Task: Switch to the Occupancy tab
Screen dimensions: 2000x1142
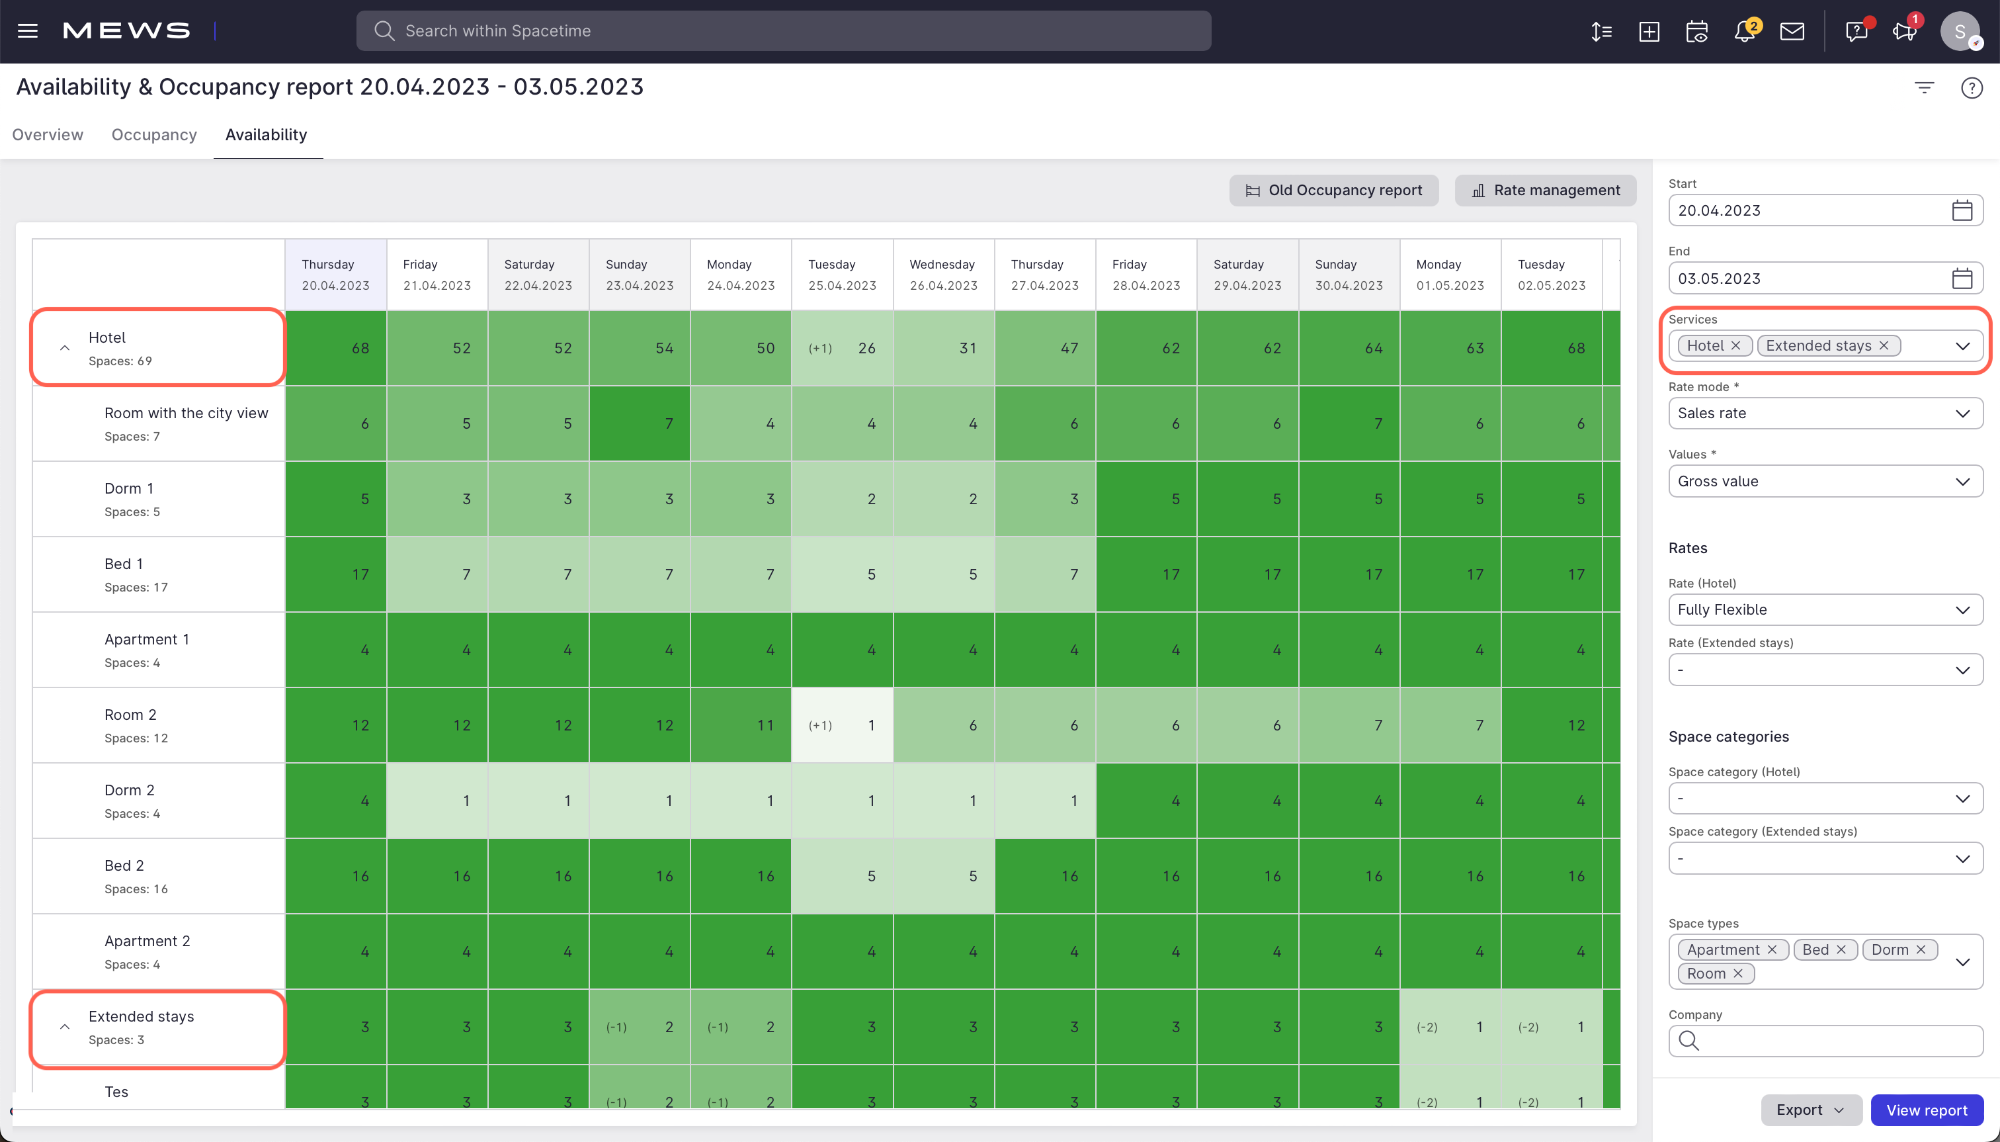Action: (154, 135)
